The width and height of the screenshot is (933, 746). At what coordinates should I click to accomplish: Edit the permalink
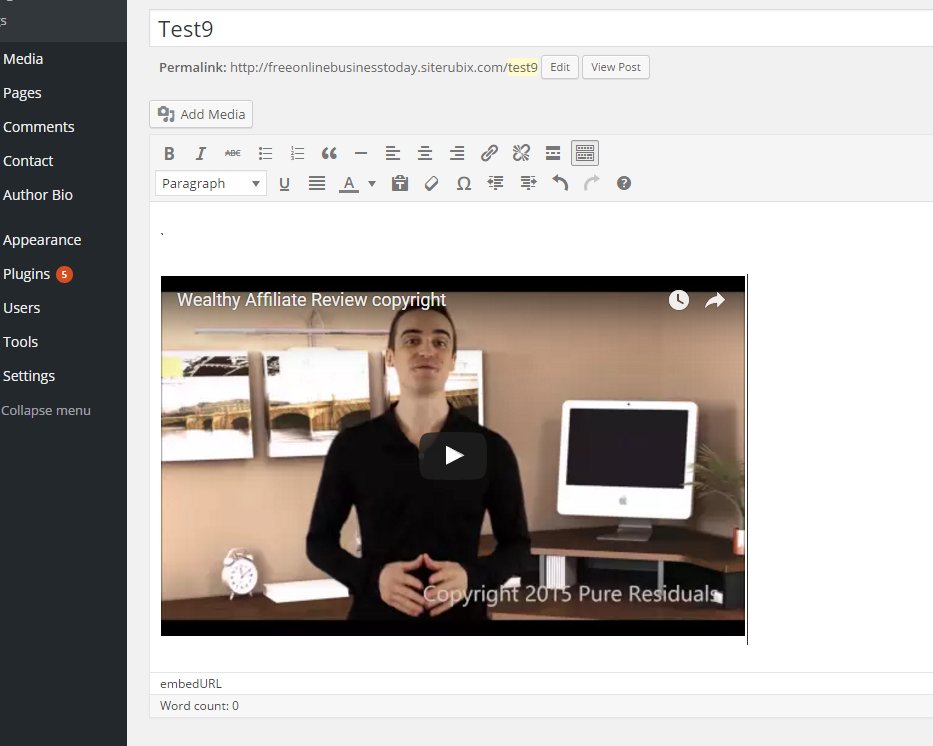coord(560,67)
